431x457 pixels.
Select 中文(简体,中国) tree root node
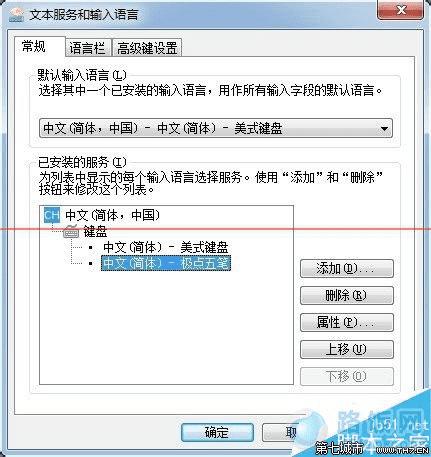click(x=112, y=215)
